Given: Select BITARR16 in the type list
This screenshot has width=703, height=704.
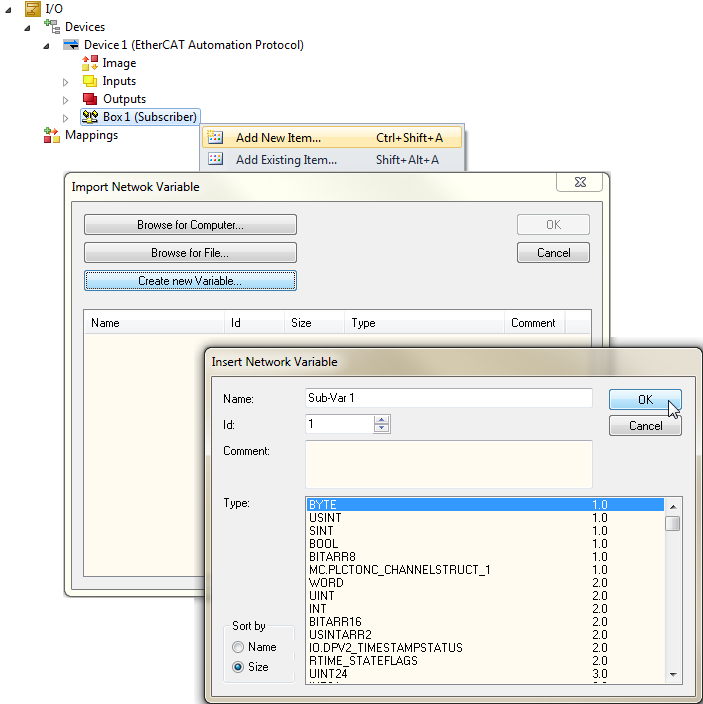Looking at the screenshot, I should click(485, 622).
